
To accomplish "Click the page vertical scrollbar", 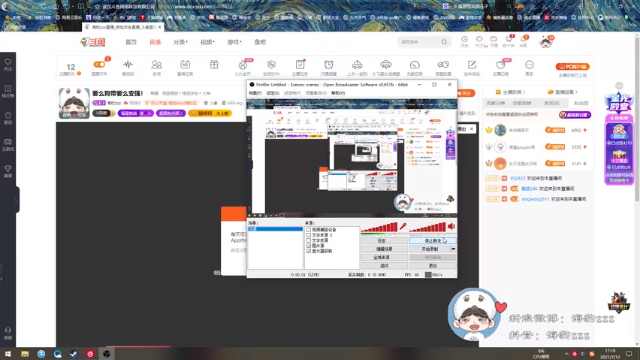I will click(637, 118).
